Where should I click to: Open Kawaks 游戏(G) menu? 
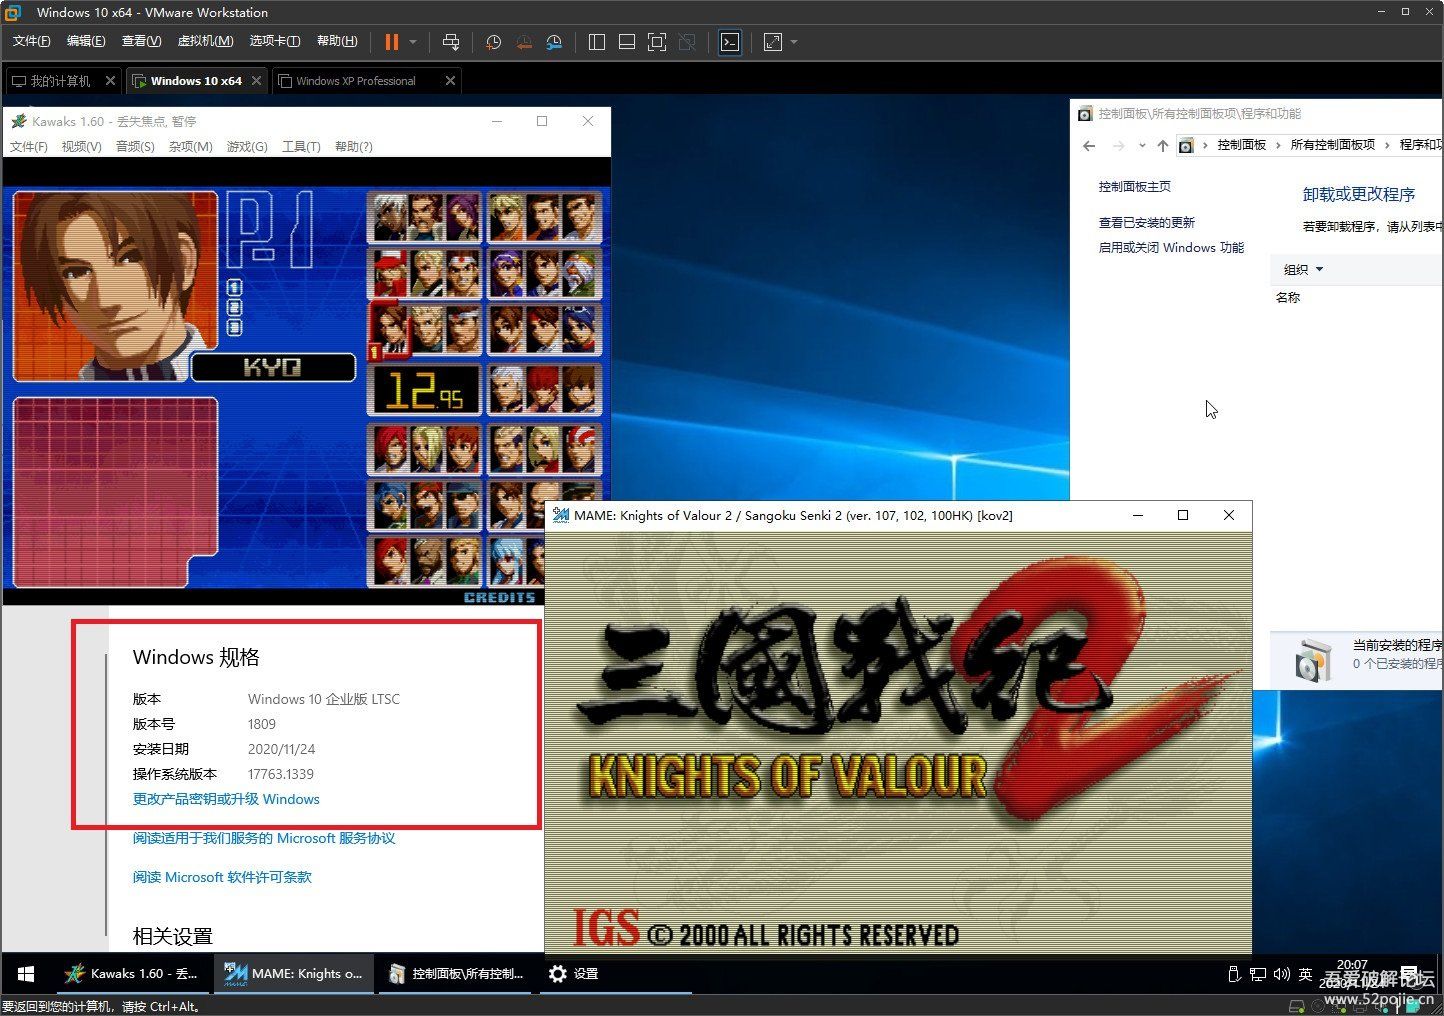(x=247, y=146)
